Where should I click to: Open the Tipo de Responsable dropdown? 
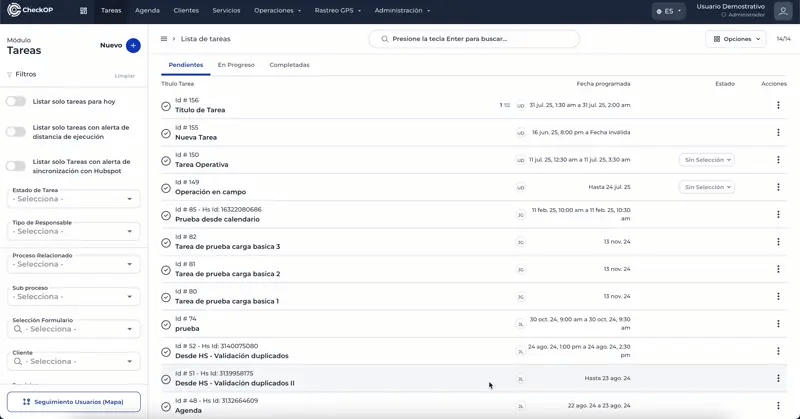click(x=73, y=231)
